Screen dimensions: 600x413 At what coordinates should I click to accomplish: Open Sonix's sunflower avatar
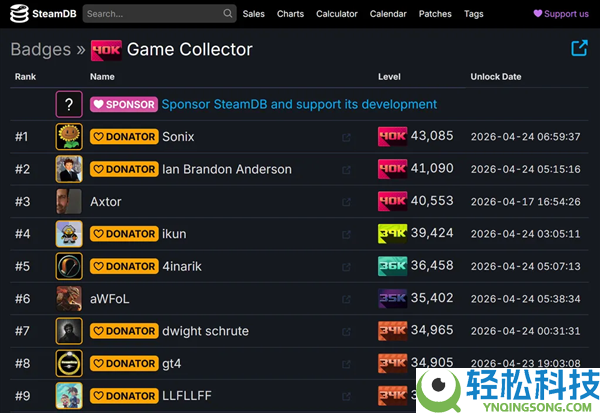tap(69, 137)
